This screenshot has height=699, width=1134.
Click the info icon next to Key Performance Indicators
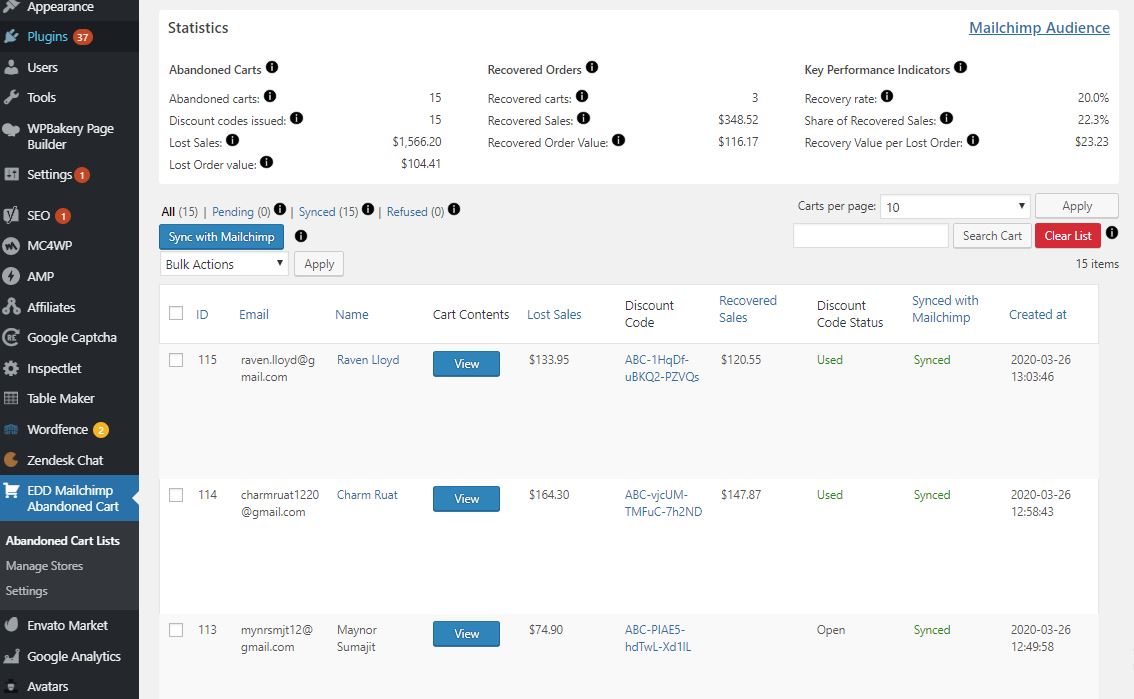(x=960, y=67)
